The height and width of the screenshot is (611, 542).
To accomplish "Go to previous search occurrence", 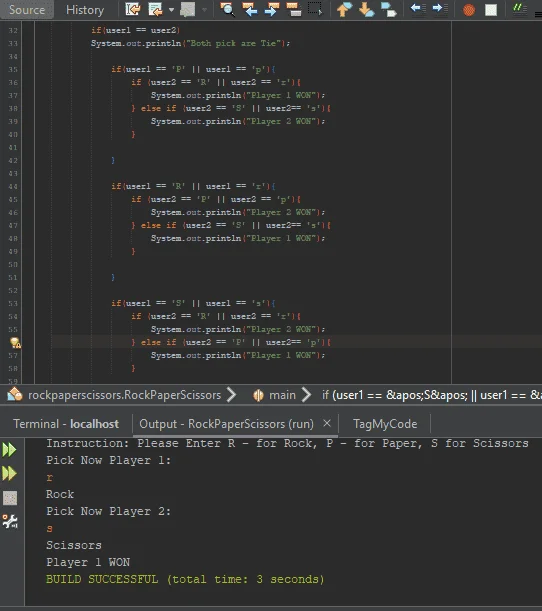I will pos(250,9).
